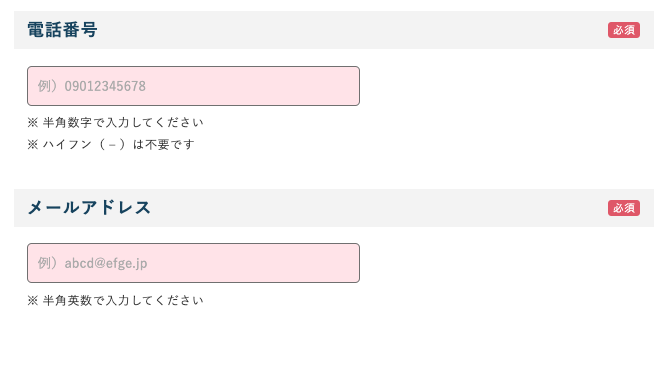Screen dimensions: 671x367
Task: Select the ※ mark before 半角英数
Action: [33, 301]
